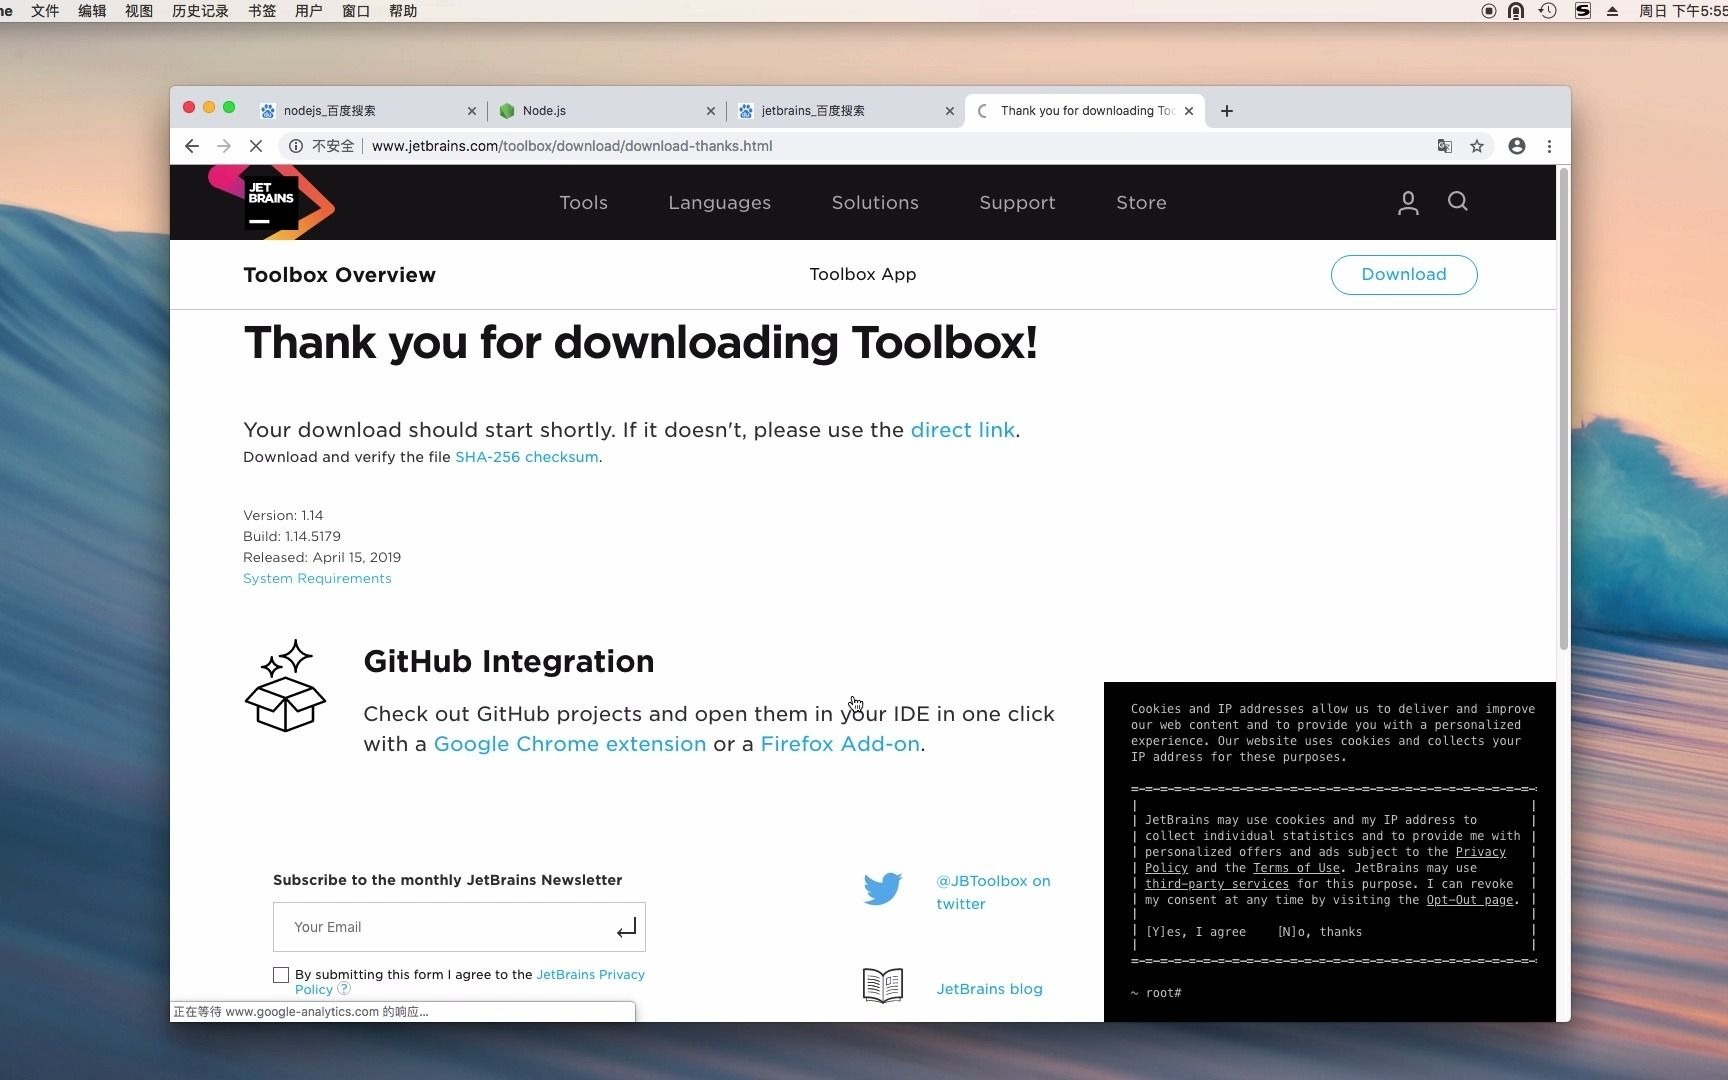This screenshot has height=1080, width=1728.
Task: Open Opt-Out page link in cookie console
Action: tap(1470, 900)
